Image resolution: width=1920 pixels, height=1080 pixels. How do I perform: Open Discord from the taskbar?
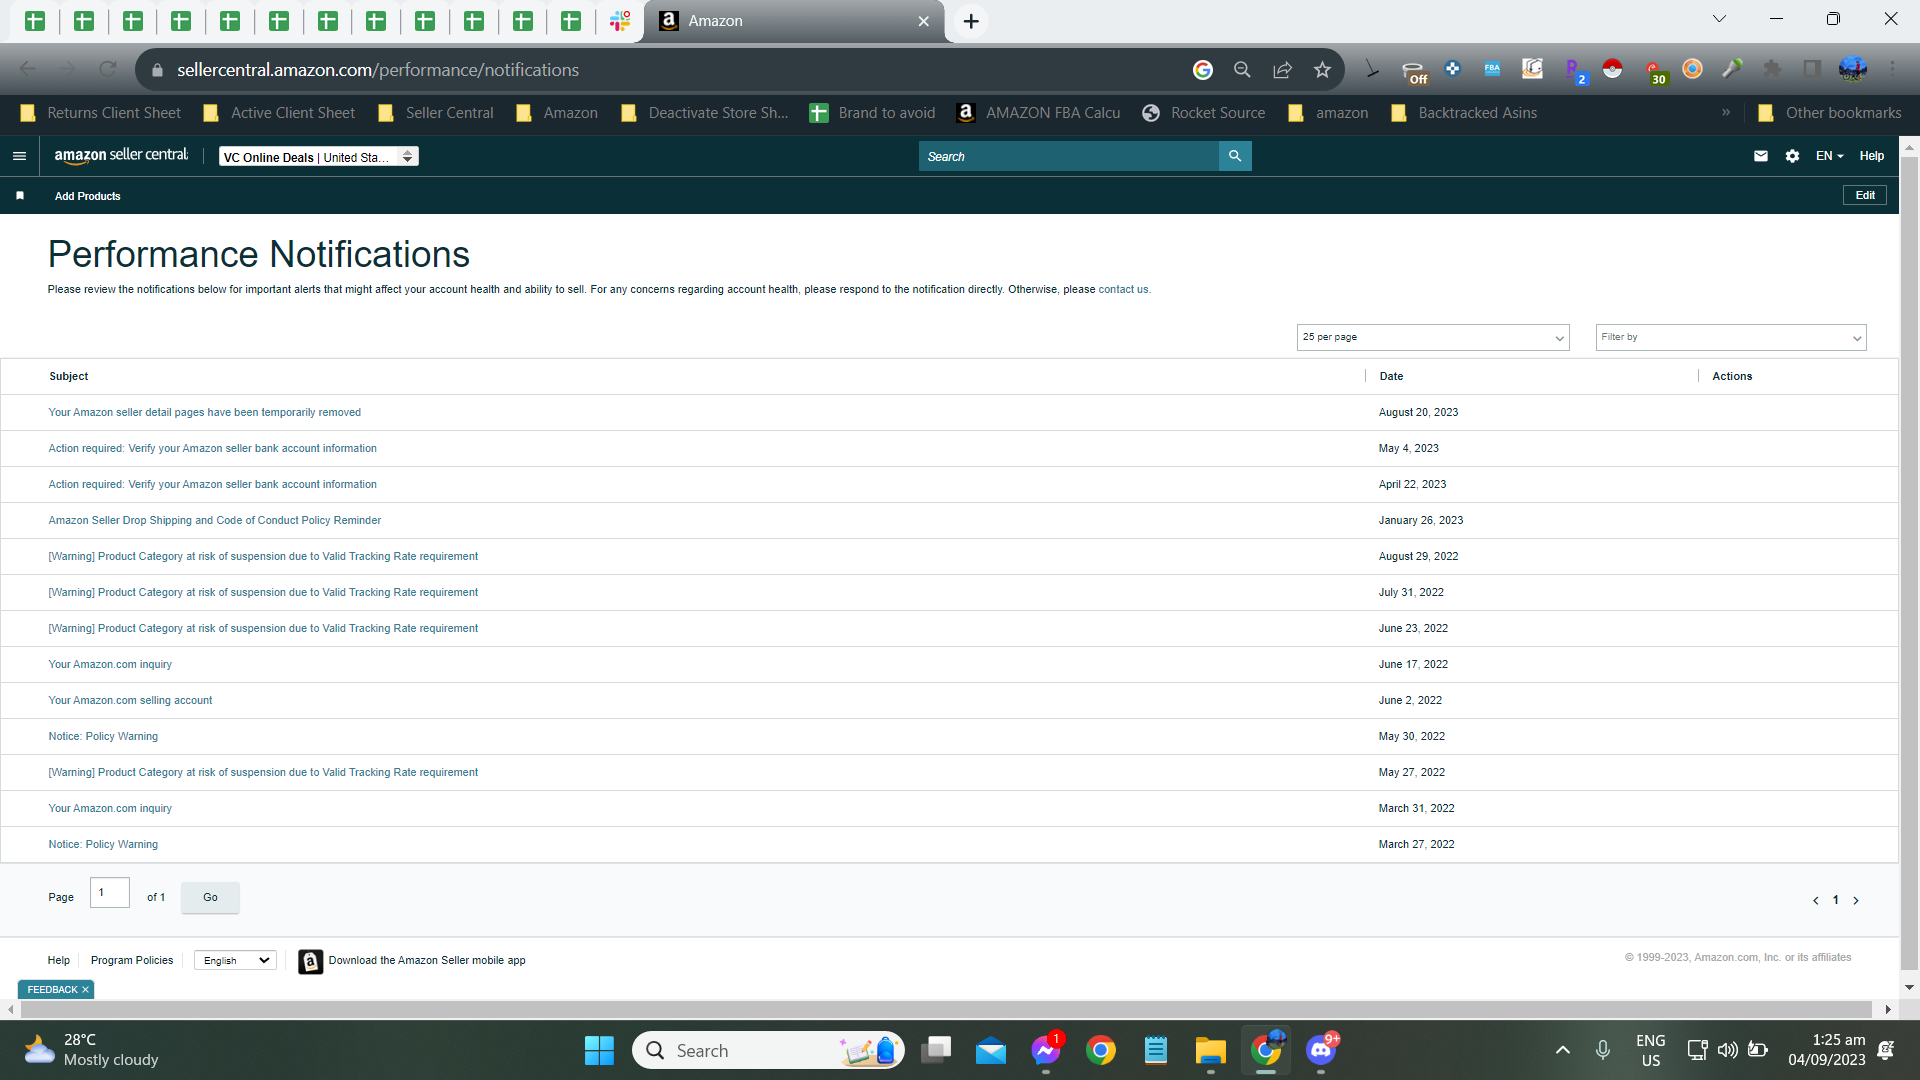(x=1321, y=1051)
